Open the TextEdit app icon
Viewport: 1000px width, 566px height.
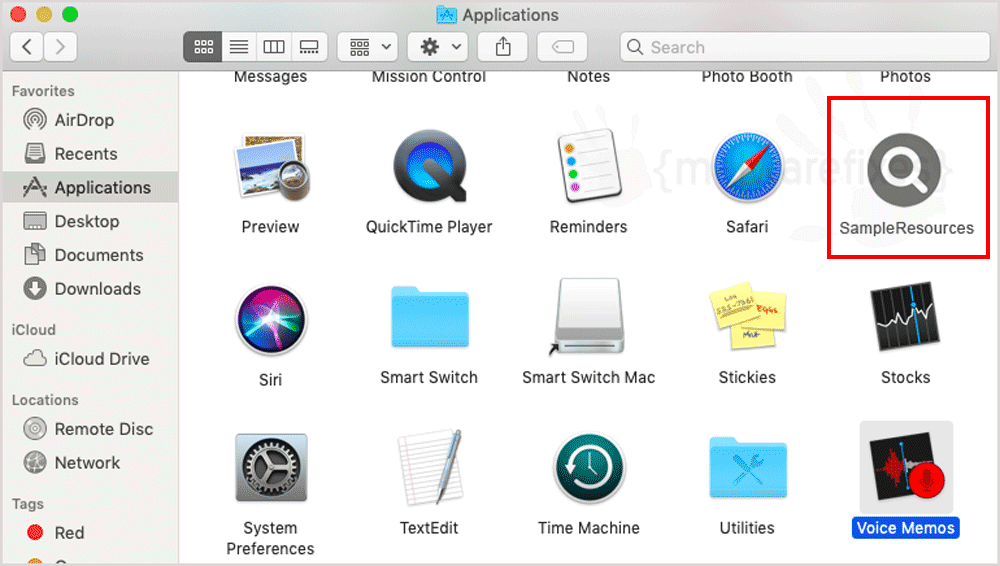coord(430,468)
